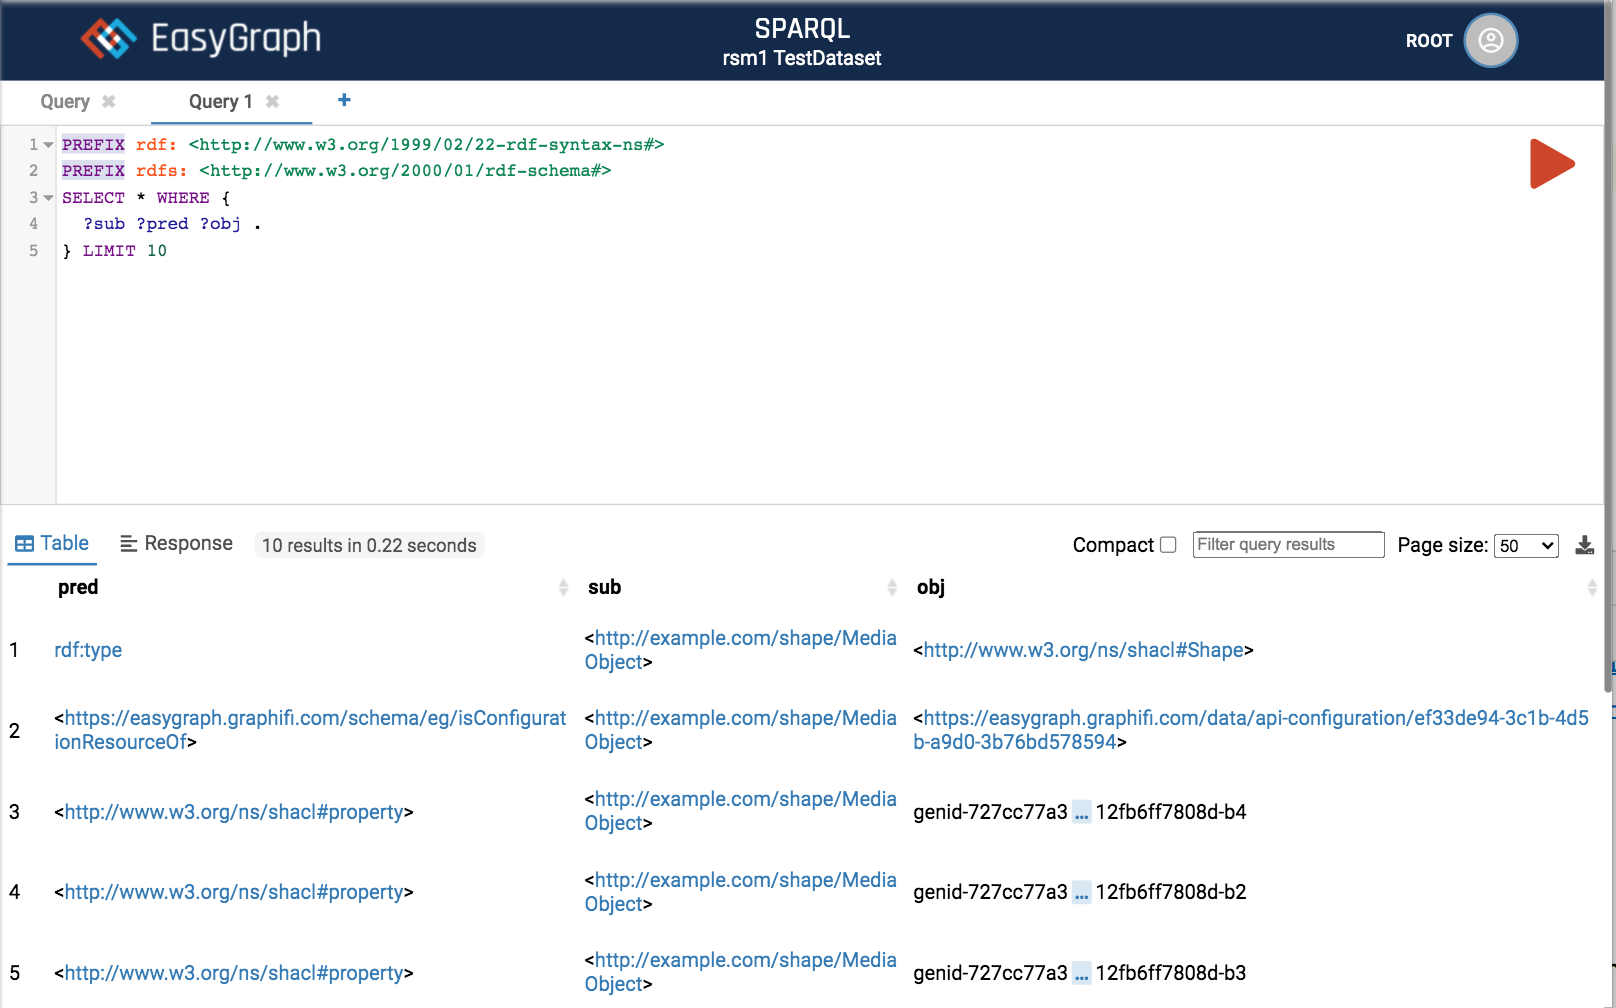Collapse code fold arrow on line 1

(x=48, y=145)
